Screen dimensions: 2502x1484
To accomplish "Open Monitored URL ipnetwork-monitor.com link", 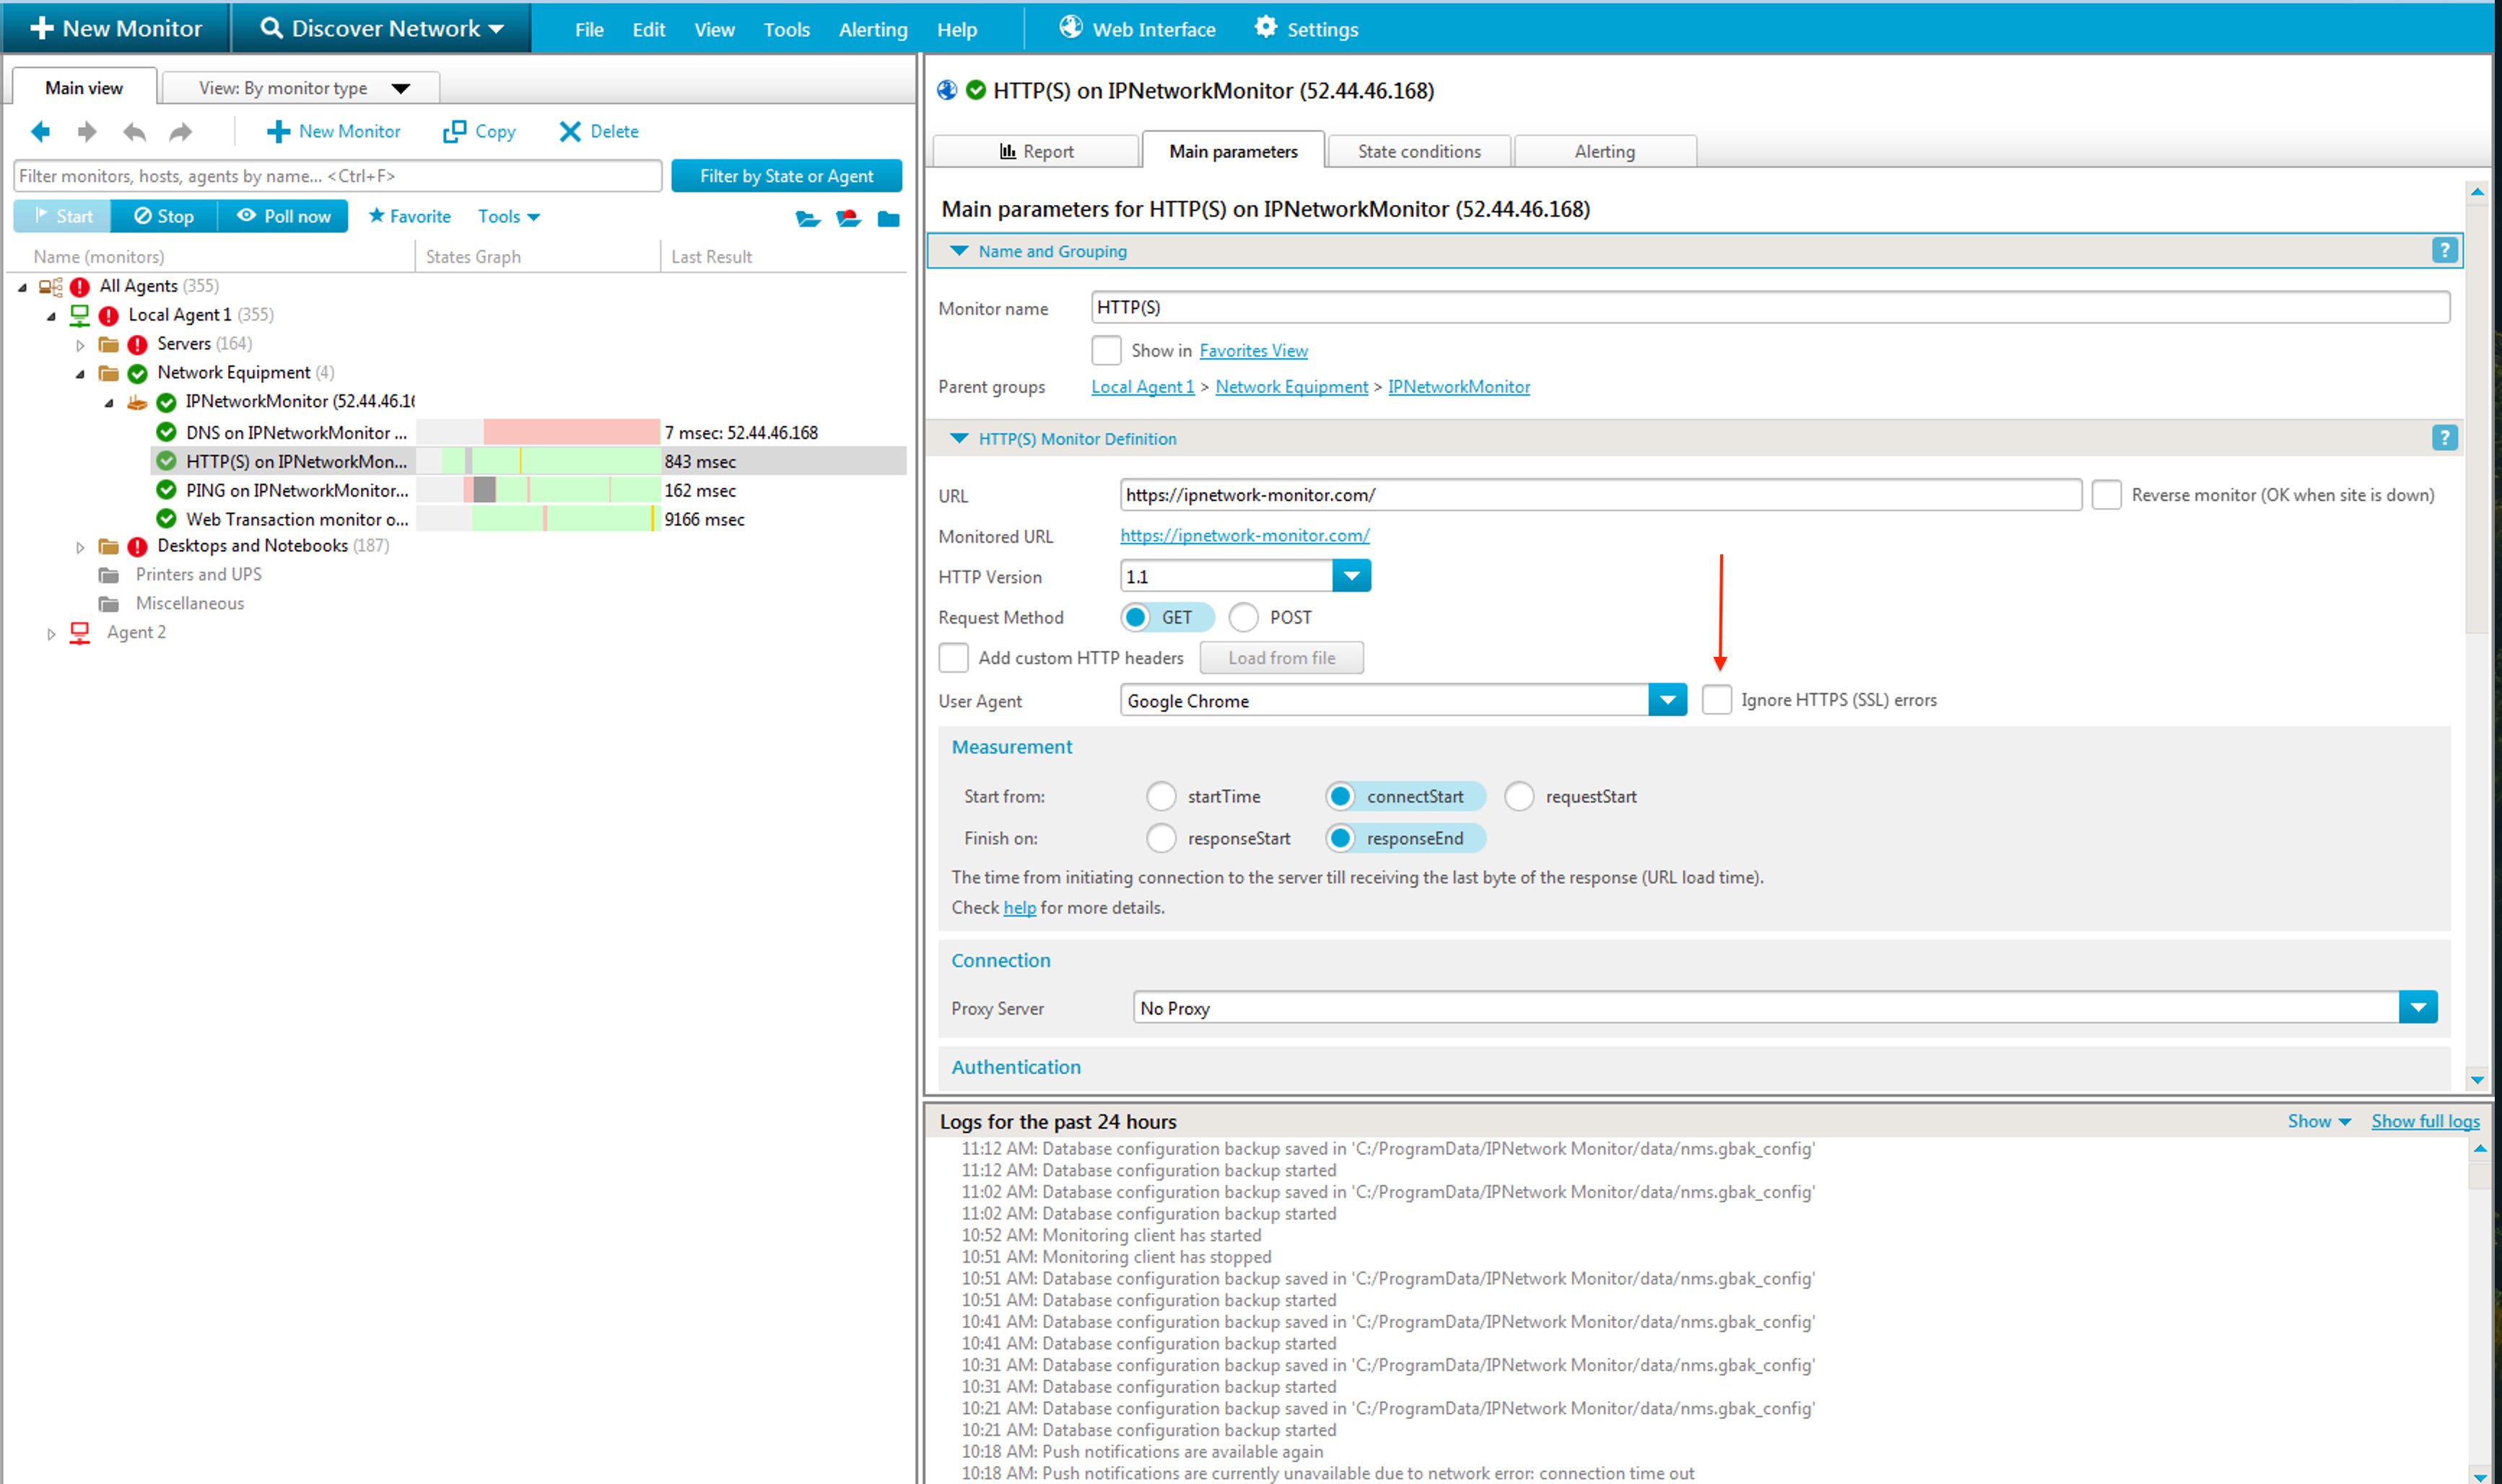I will (1244, 536).
